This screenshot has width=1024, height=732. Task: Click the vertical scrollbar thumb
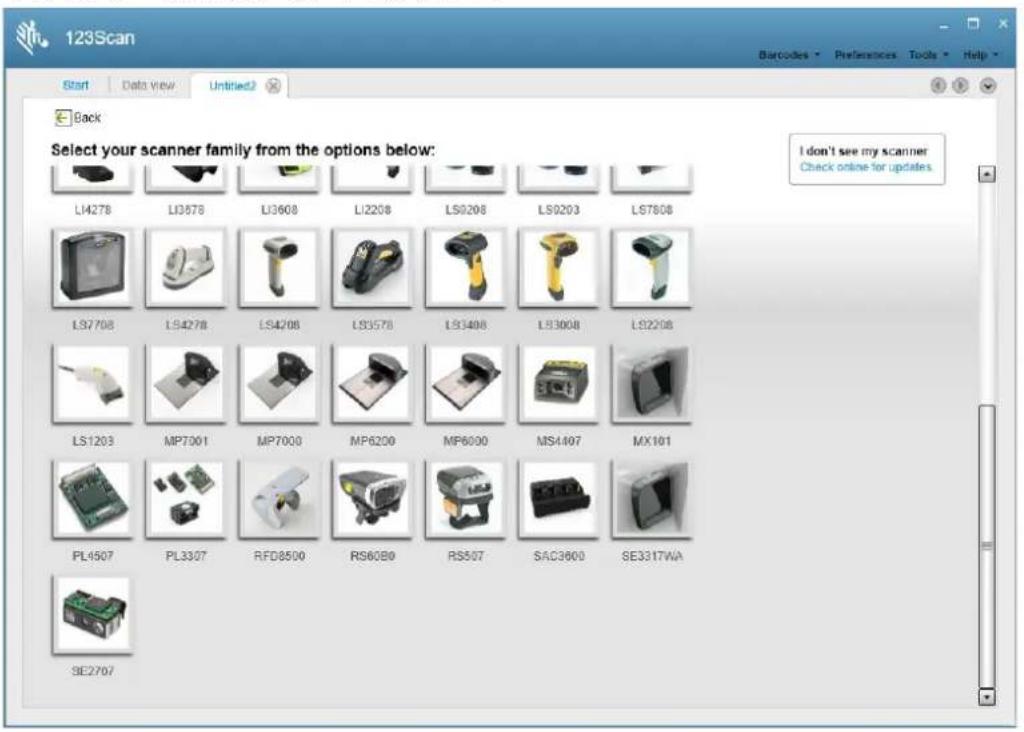tap(987, 545)
